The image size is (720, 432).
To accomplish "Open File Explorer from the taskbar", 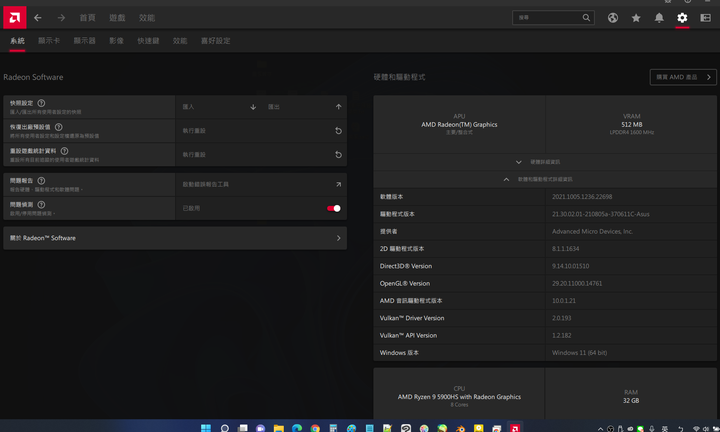I will 279,428.
